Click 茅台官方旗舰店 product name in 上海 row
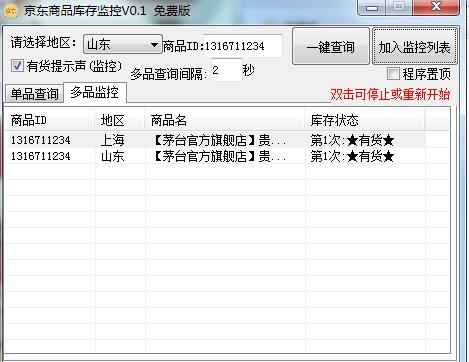The image size is (469, 362). [x=219, y=140]
